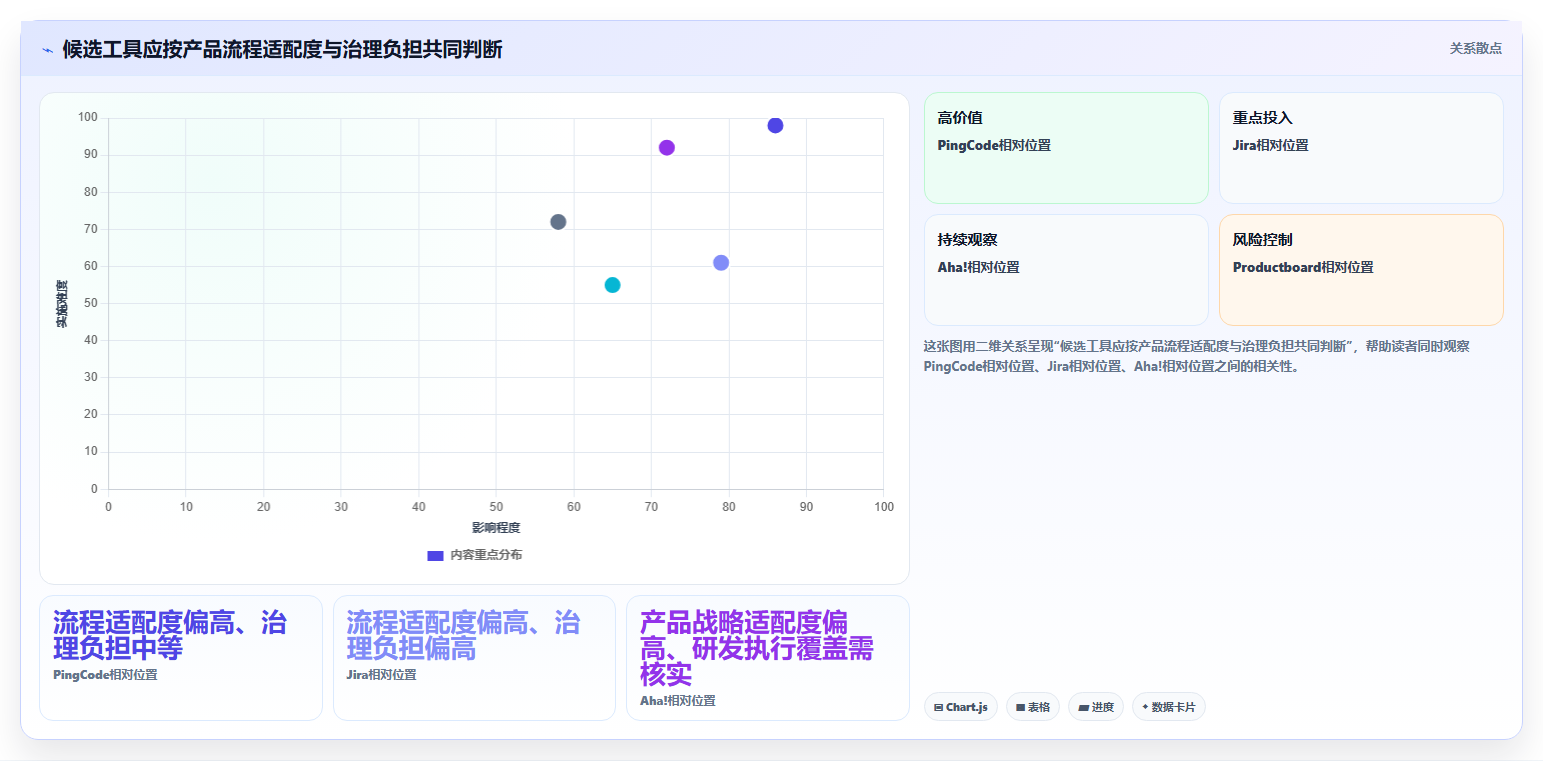Click the x-axis tick label 50
The image size is (1543, 761).
pyautogui.click(x=496, y=507)
